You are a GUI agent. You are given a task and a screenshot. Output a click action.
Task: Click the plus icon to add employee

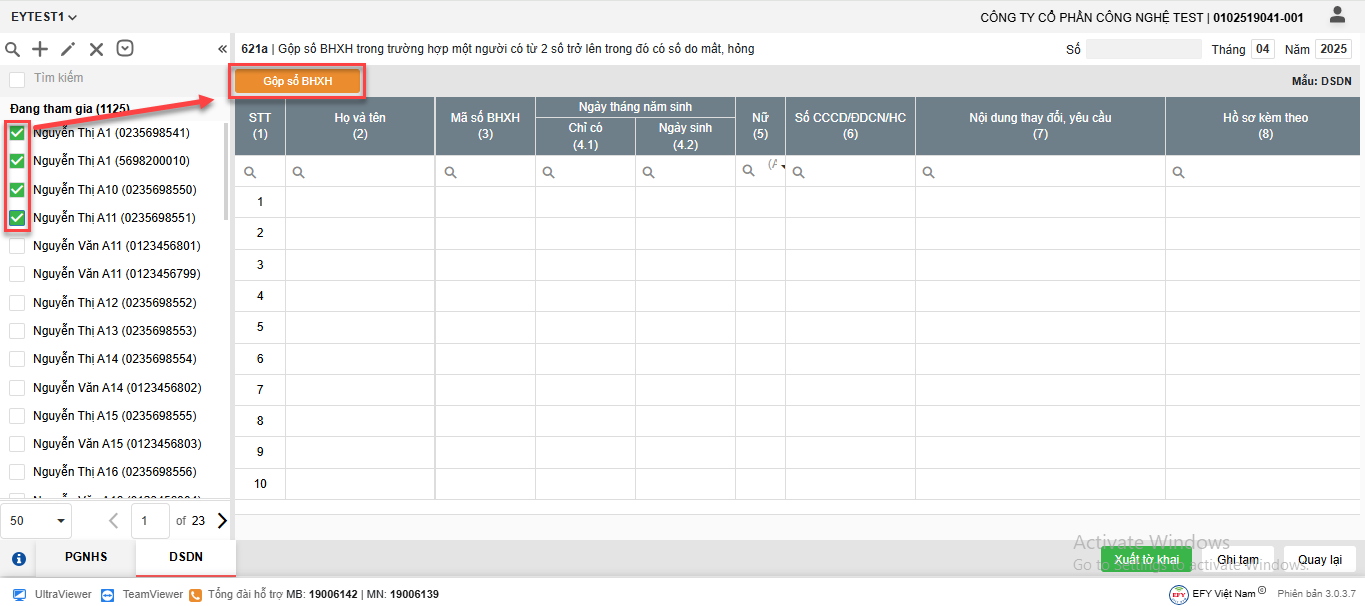pyautogui.click(x=40, y=49)
